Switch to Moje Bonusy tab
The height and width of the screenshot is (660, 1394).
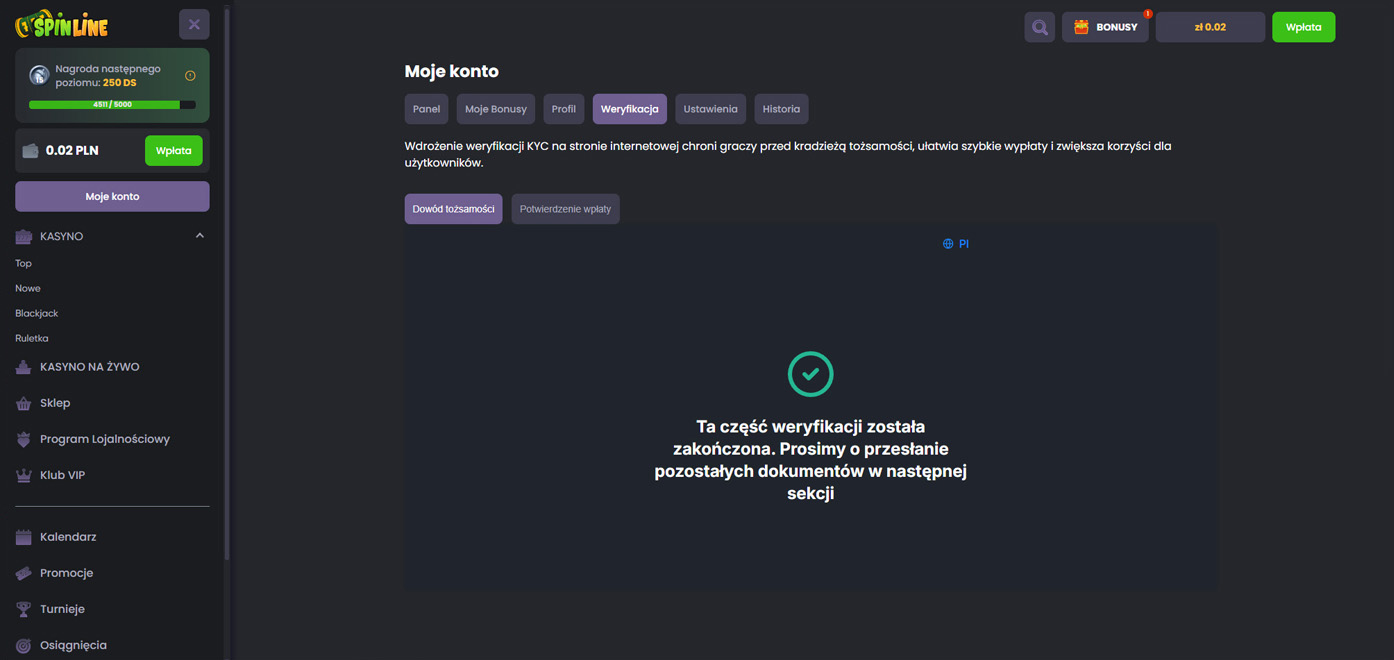495,109
